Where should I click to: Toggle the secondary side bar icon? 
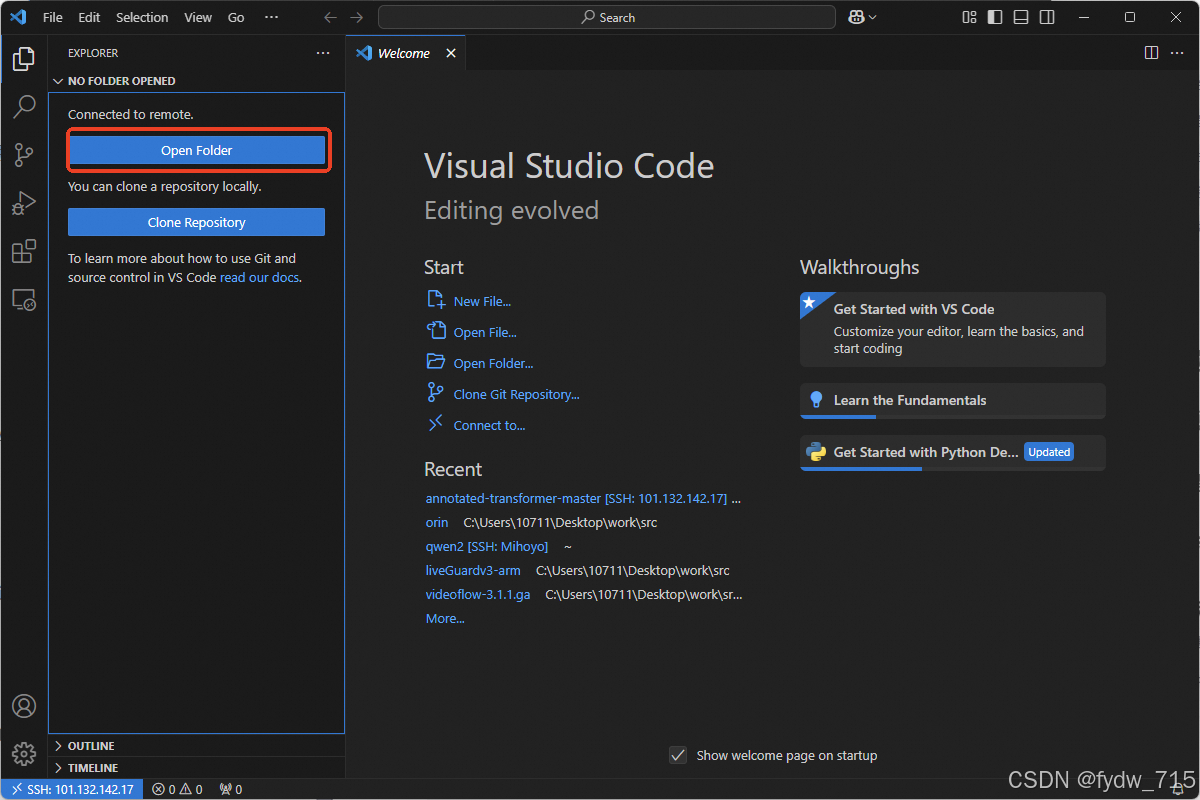(x=1047, y=17)
